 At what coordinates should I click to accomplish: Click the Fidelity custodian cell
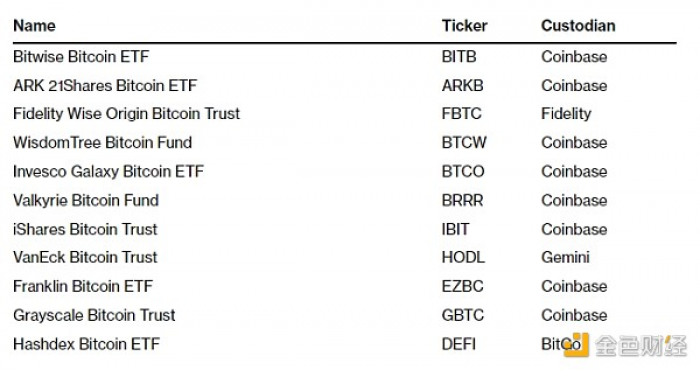click(x=566, y=114)
